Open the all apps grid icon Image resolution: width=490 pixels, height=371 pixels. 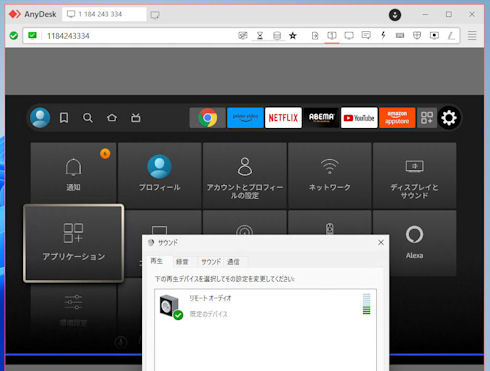coord(427,118)
